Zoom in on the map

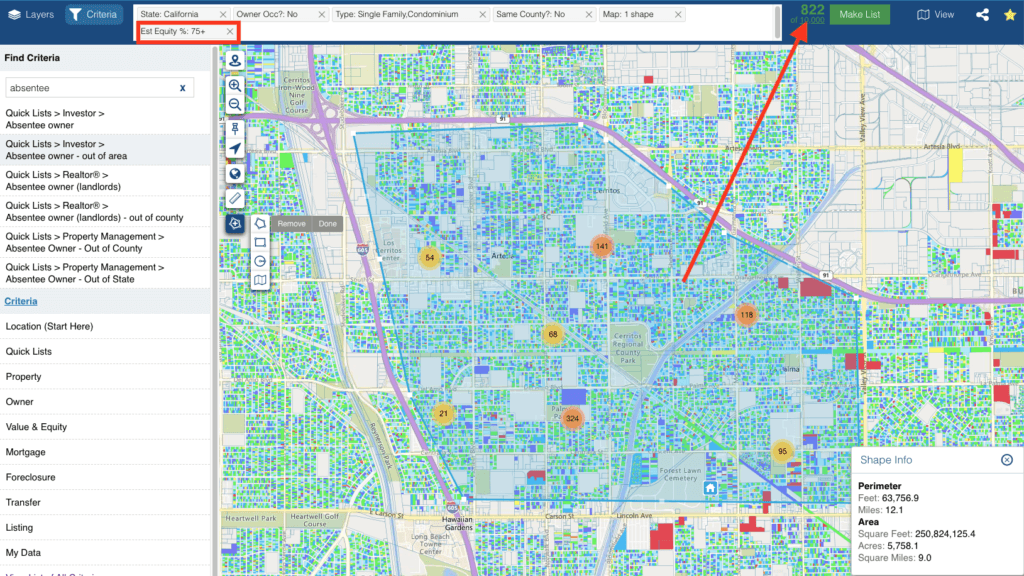(234, 86)
